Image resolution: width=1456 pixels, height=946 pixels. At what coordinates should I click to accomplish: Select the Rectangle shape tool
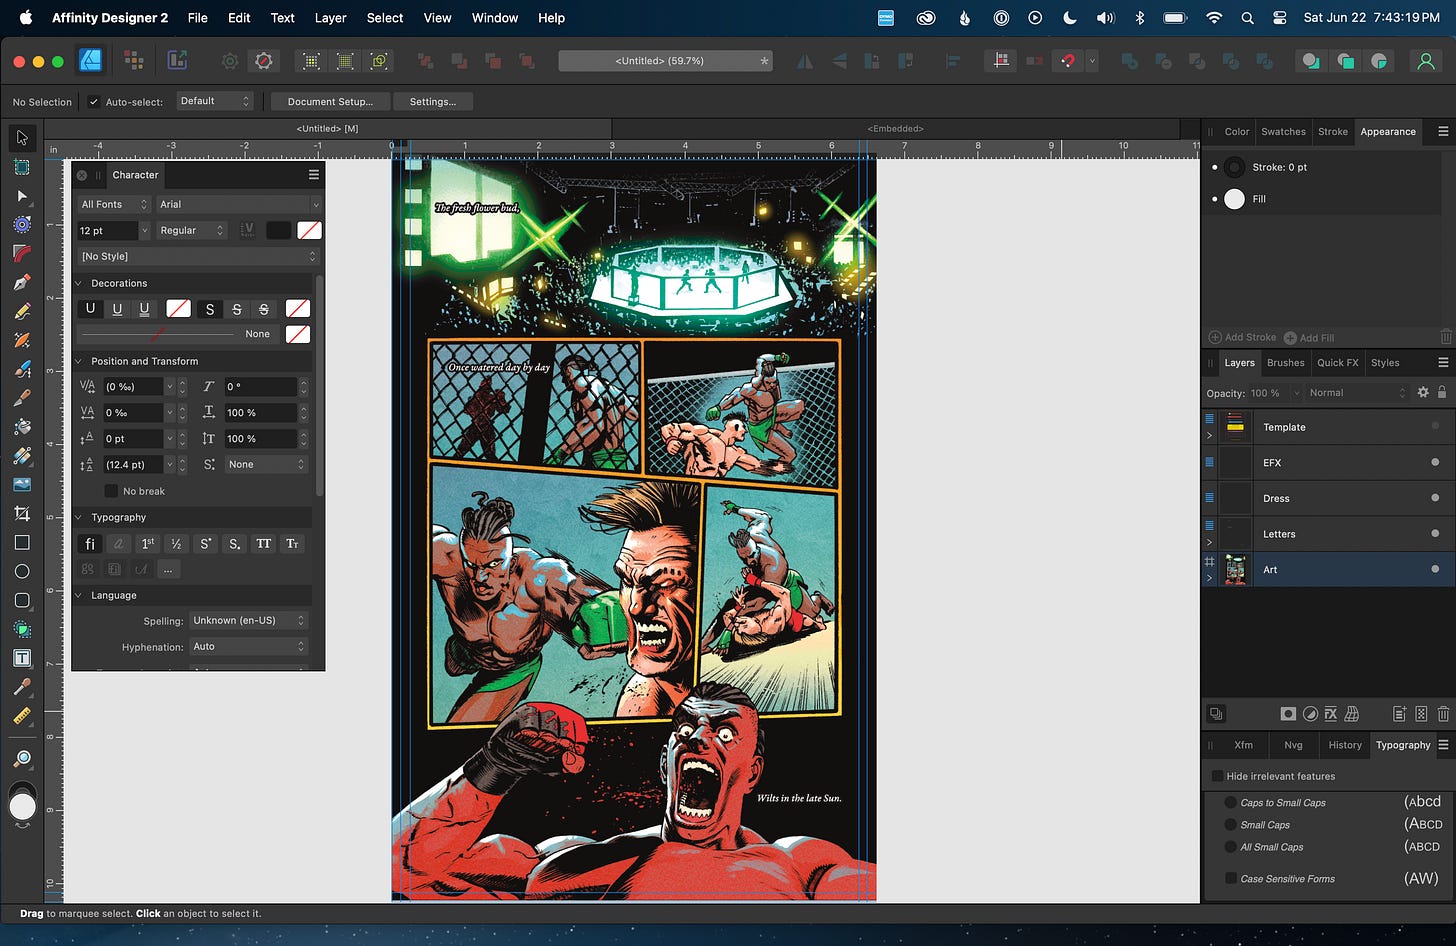click(x=22, y=542)
